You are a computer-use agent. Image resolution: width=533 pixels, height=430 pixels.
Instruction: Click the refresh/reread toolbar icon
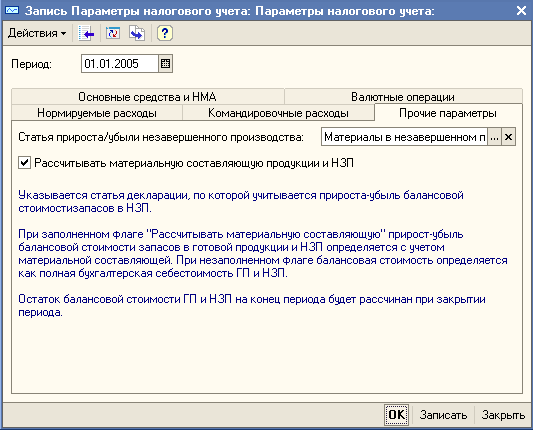[113, 33]
